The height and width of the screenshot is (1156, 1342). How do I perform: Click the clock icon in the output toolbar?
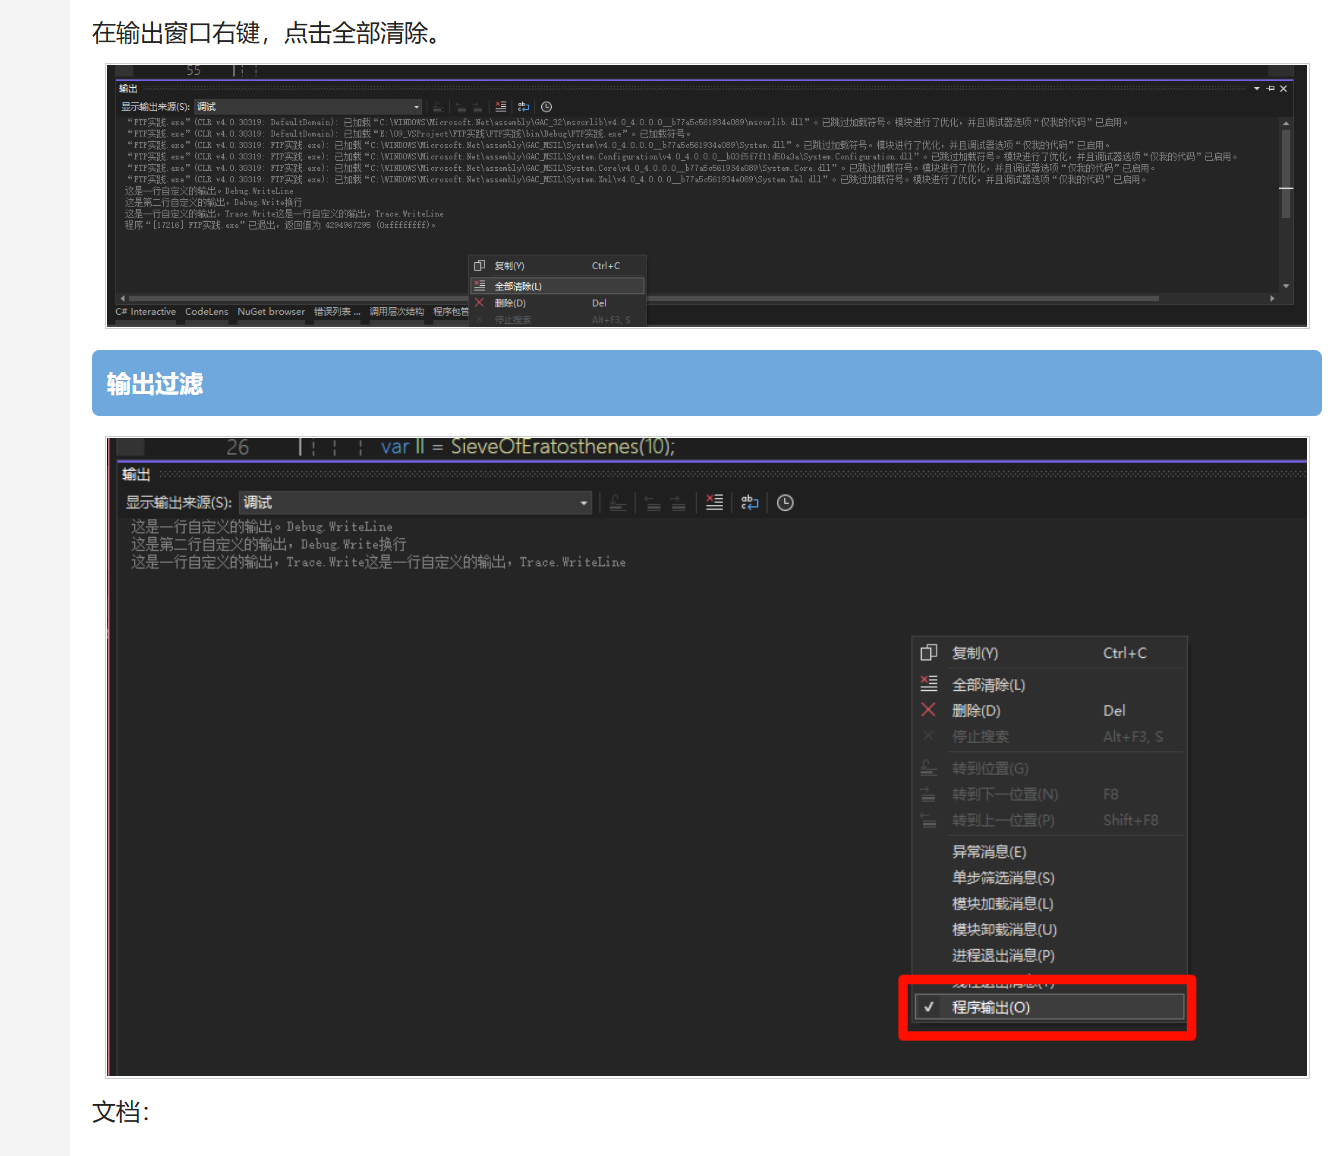[x=785, y=502]
